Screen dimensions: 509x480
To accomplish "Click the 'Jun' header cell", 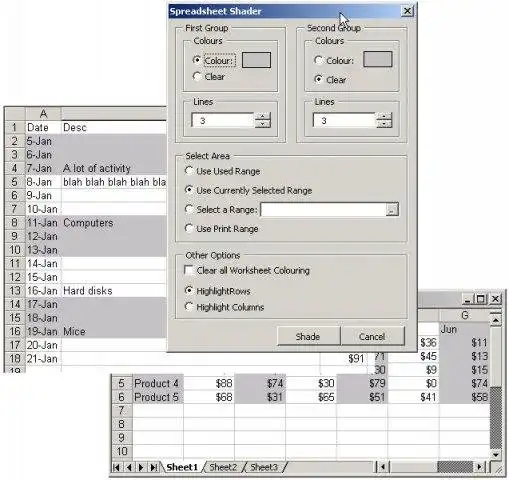I will (x=464, y=329).
